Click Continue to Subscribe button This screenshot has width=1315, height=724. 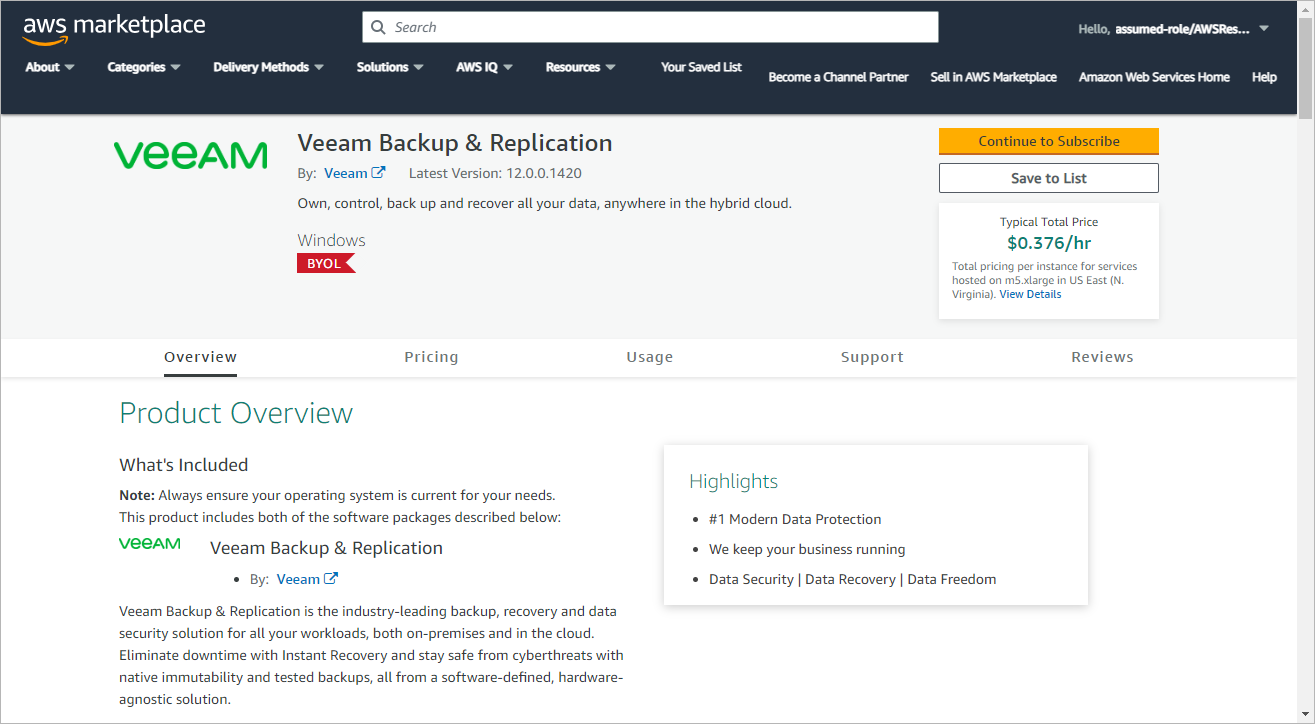(x=1049, y=141)
